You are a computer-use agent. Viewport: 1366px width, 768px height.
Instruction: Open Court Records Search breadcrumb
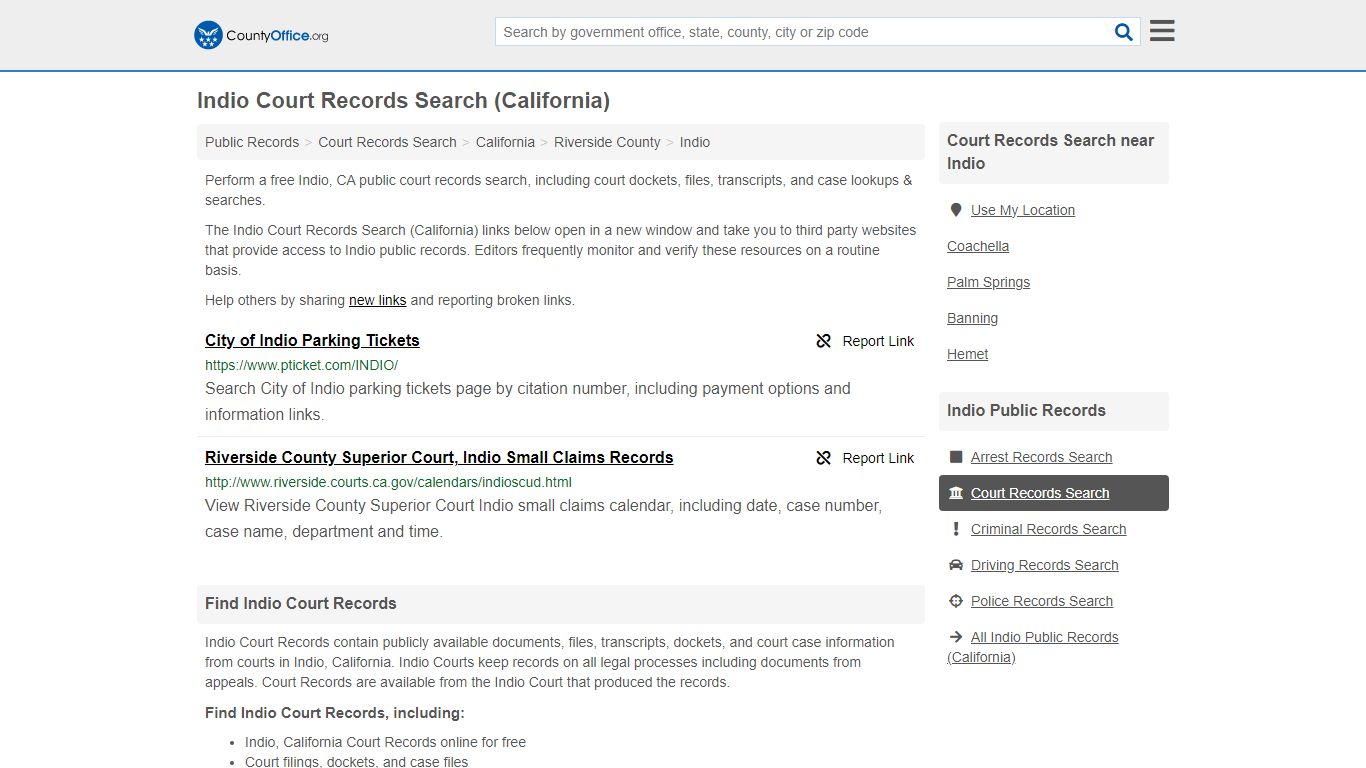[x=387, y=142]
